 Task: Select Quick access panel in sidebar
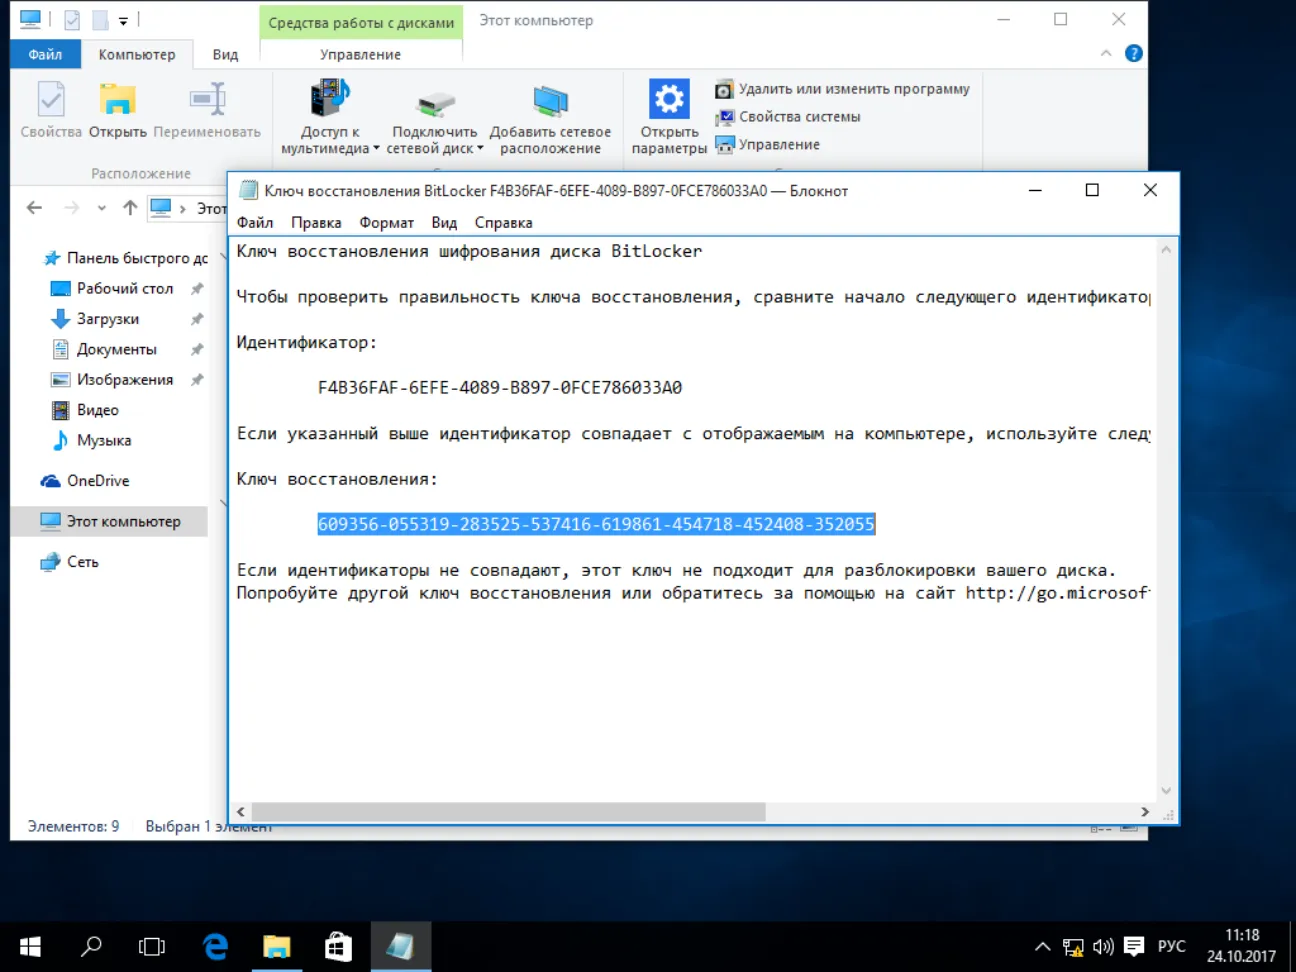(126, 258)
